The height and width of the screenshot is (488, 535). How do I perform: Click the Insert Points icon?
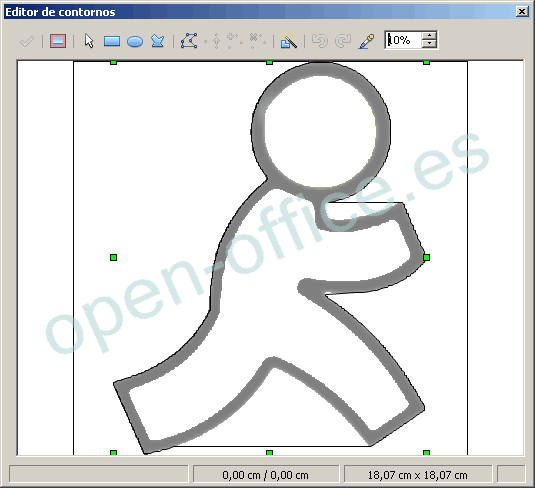[x=234, y=40]
